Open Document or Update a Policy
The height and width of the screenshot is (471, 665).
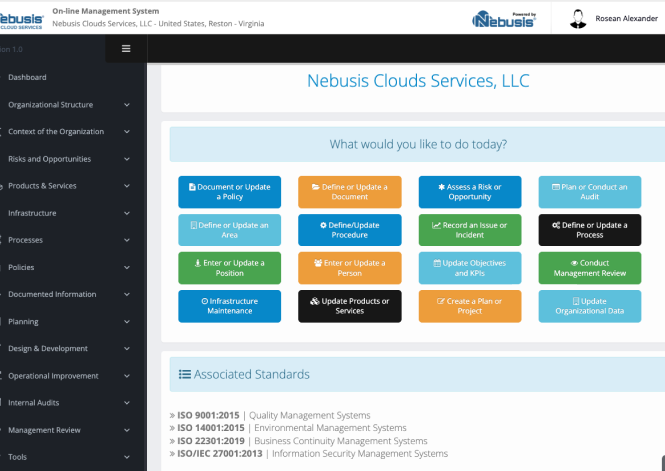click(x=230, y=192)
